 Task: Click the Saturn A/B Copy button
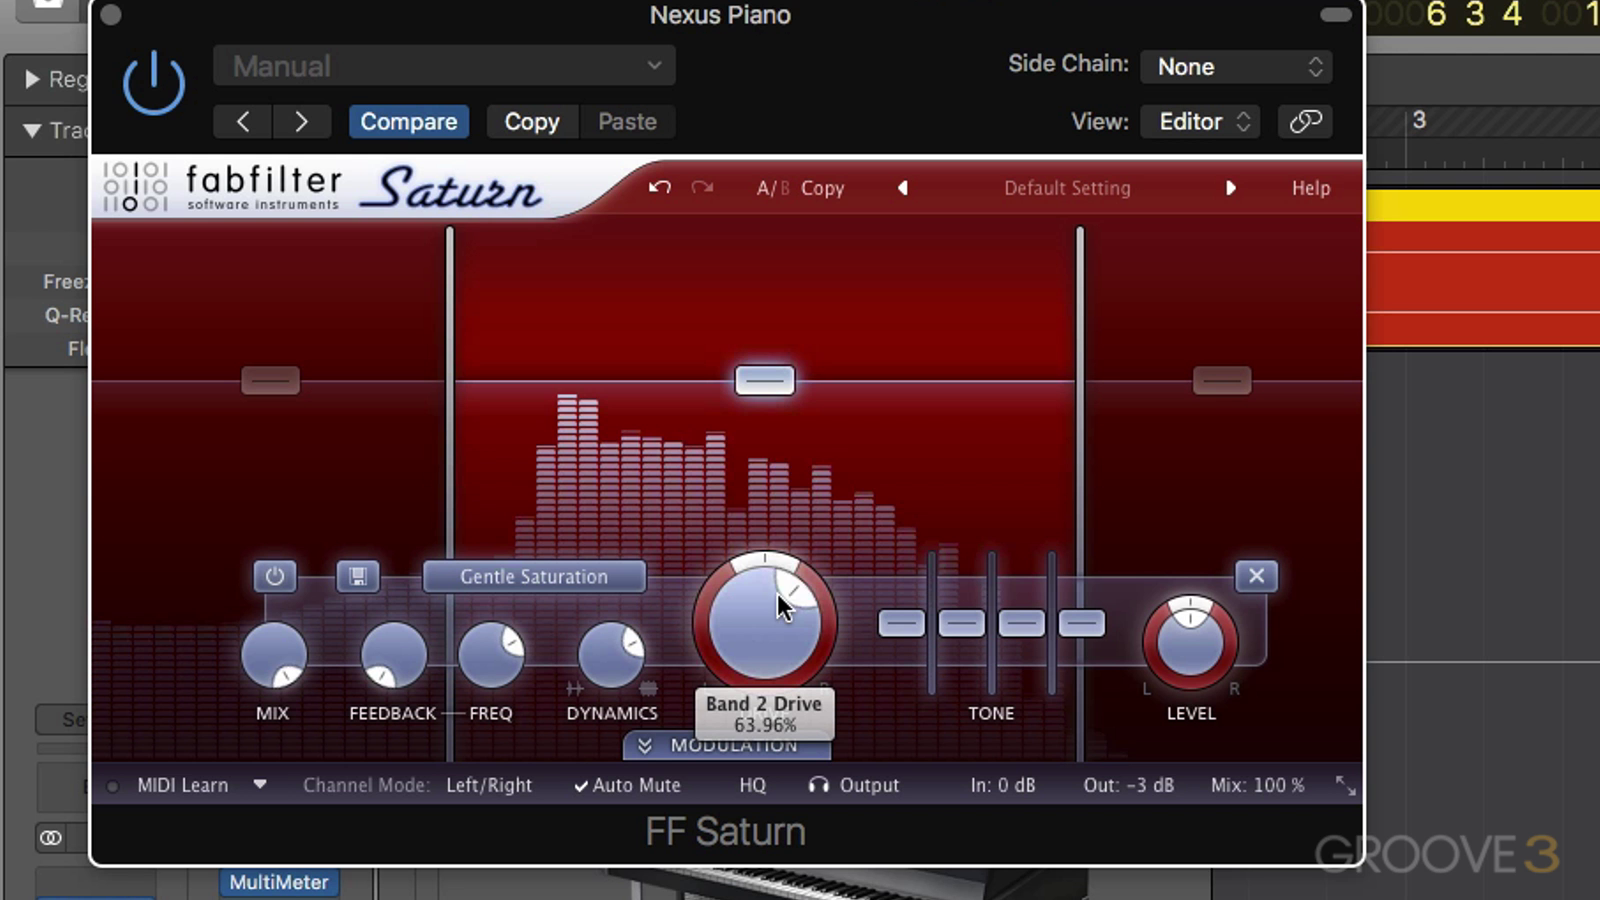(x=822, y=188)
